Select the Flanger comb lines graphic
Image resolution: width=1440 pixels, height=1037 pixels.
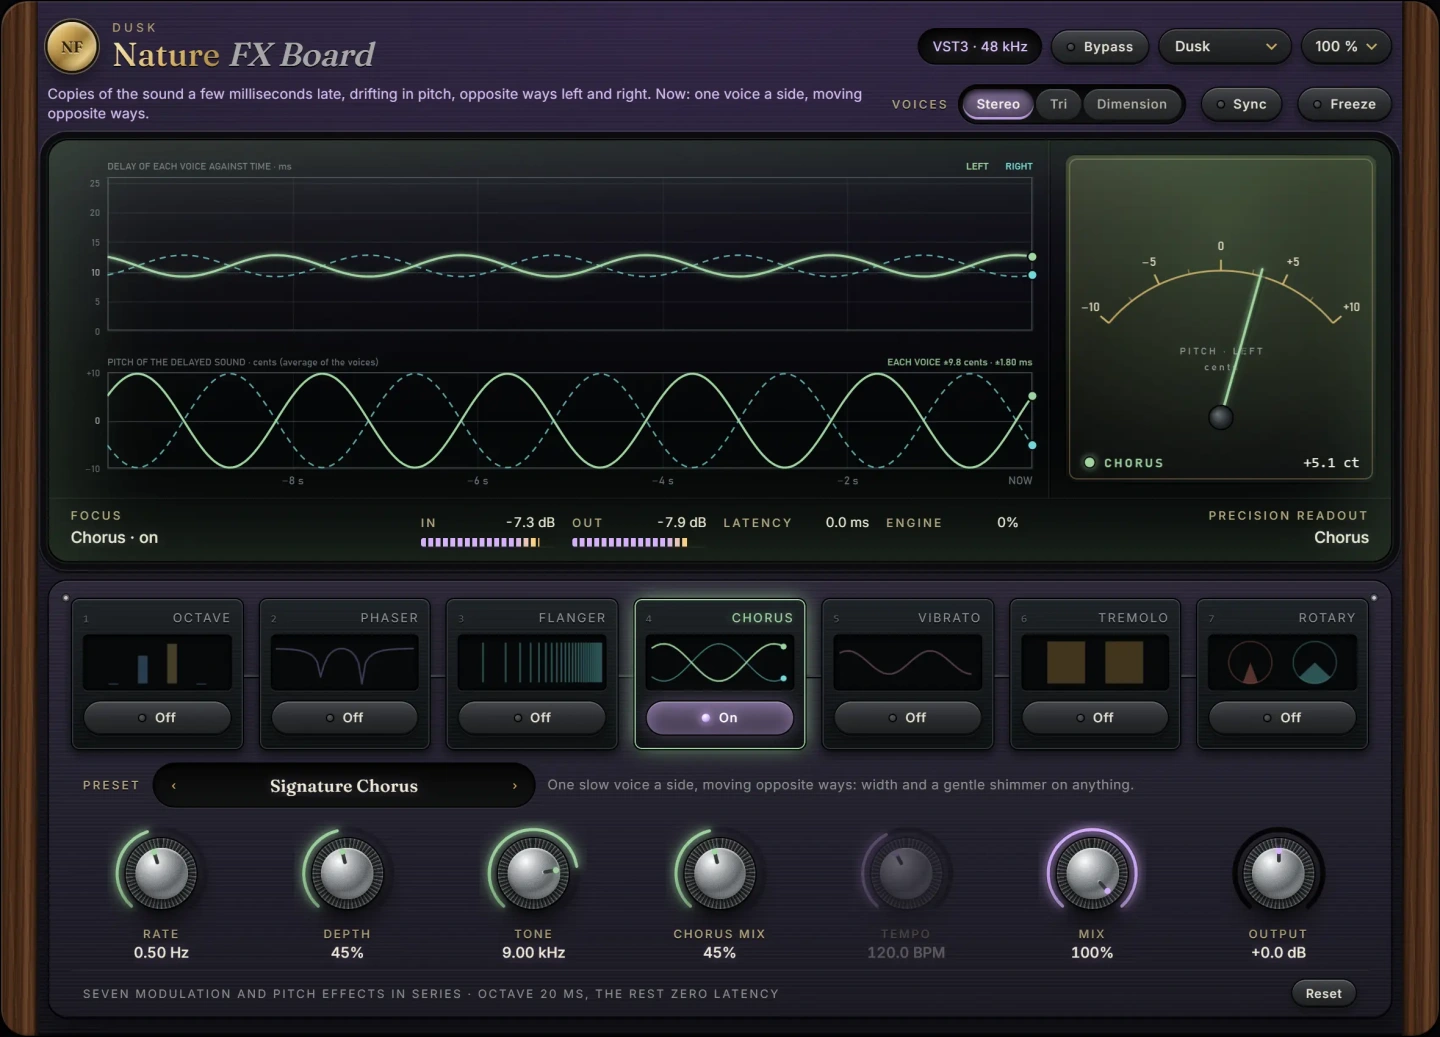click(x=532, y=662)
